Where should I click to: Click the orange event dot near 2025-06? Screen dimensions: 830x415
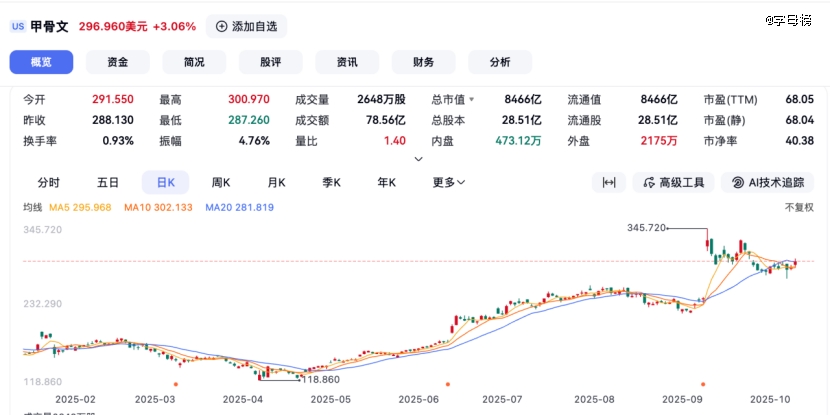(x=447, y=383)
